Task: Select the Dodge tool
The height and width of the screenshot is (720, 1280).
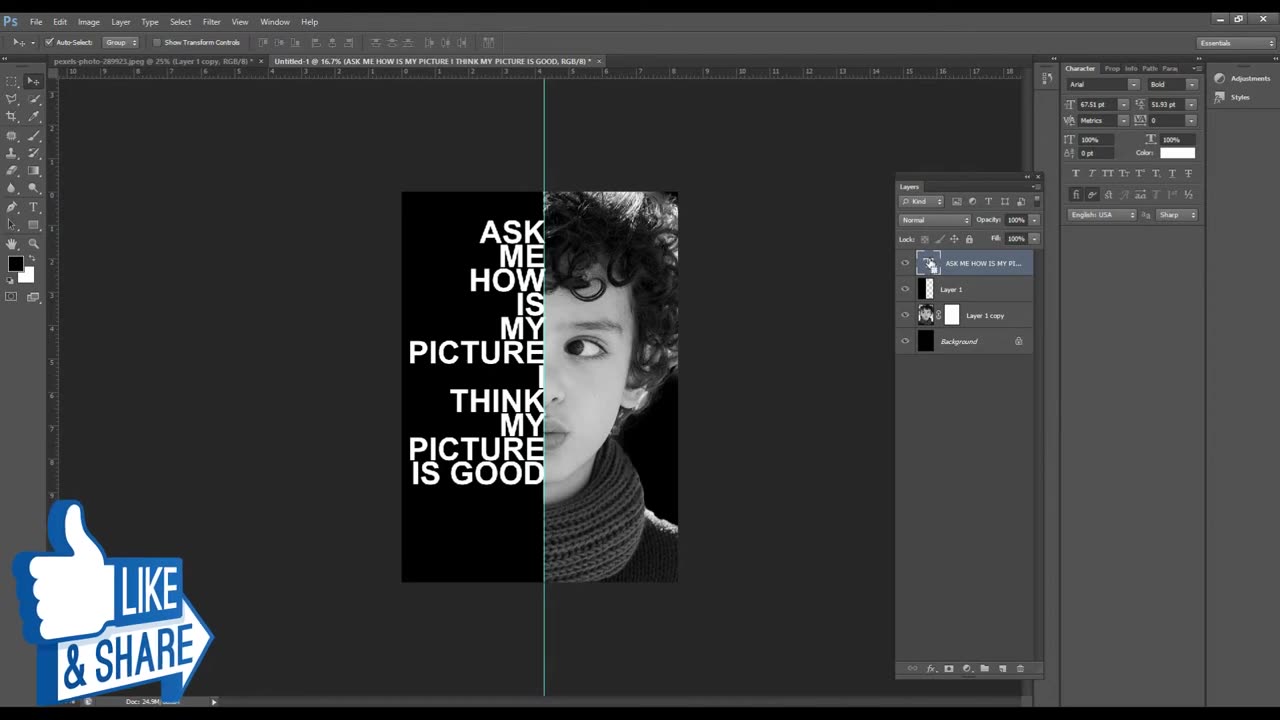Action: click(x=33, y=189)
